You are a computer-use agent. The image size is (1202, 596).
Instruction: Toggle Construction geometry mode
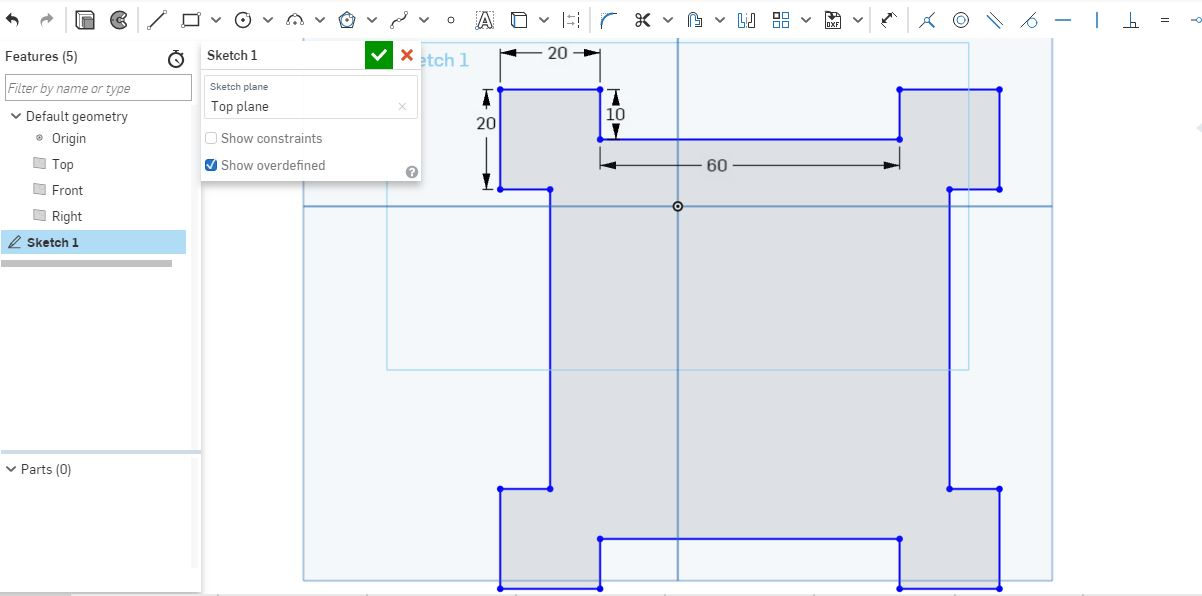[571, 20]
